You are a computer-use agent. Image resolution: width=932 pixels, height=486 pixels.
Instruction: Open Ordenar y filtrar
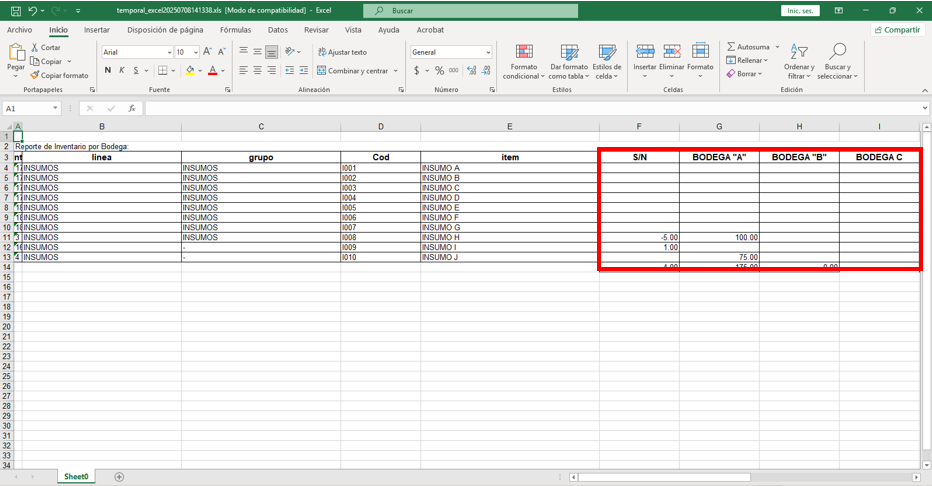pos(798,52)
